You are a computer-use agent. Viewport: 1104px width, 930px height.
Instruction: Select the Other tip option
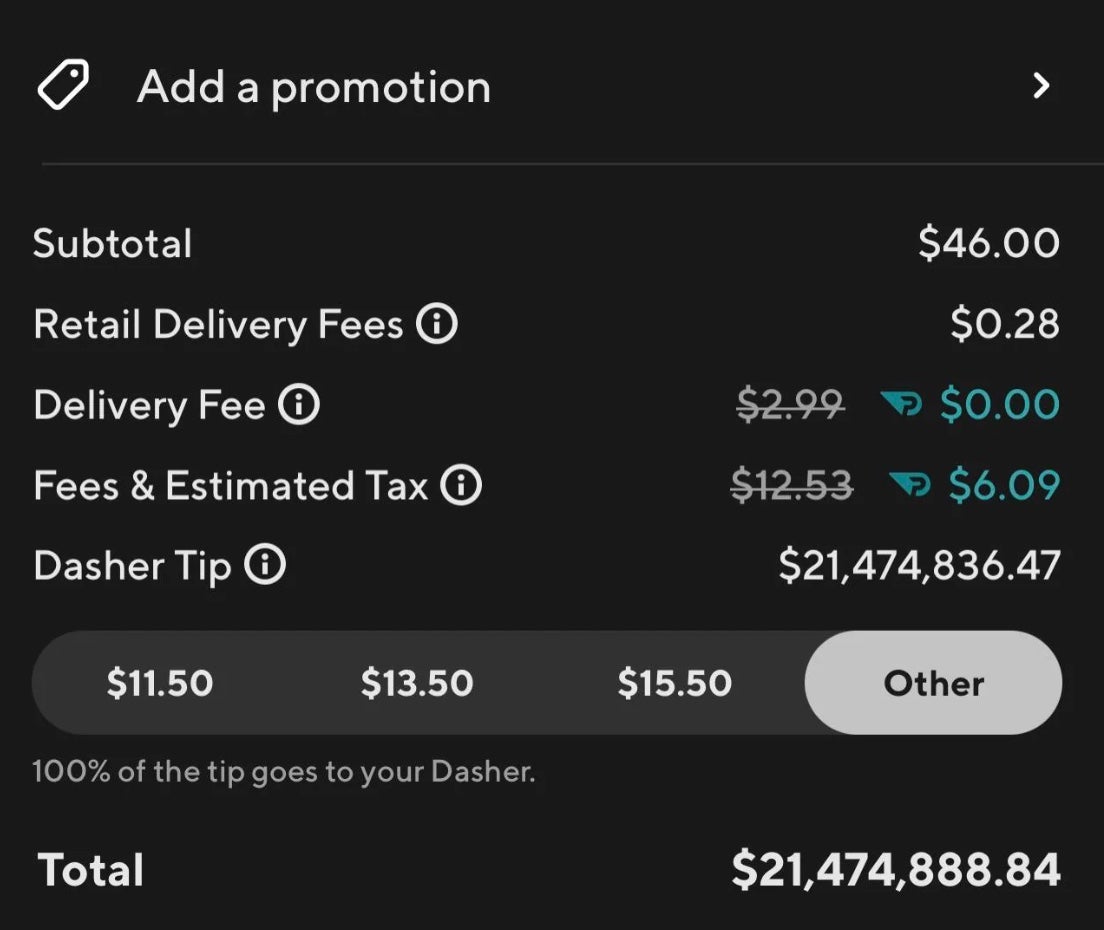coord(933,683)
